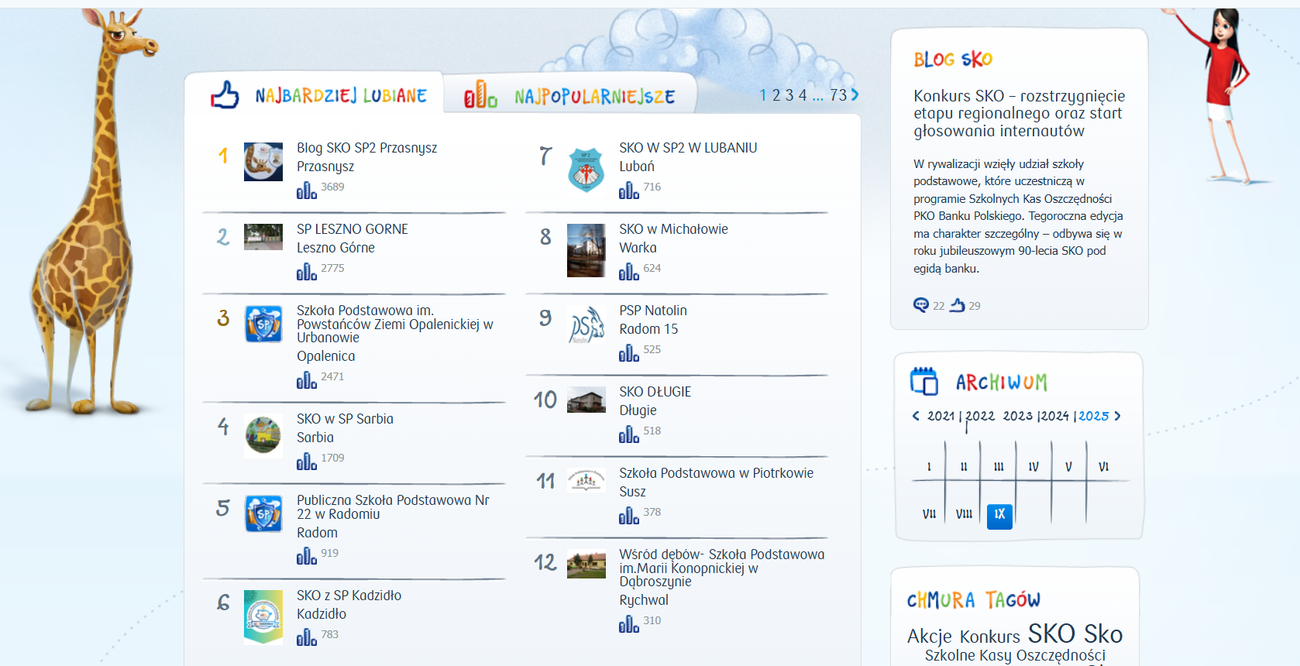Open Powstańców Ziemi Opalenickiej school blog link

pos(395,324)
